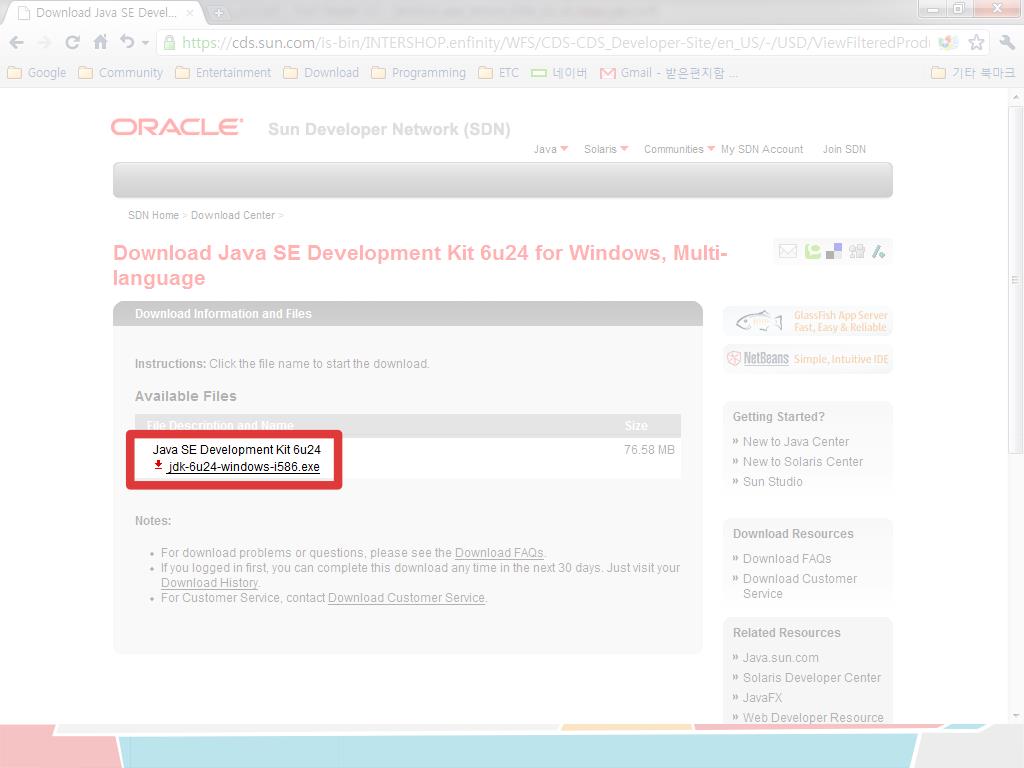Click the Download Information and Files header

coord(223,313)
